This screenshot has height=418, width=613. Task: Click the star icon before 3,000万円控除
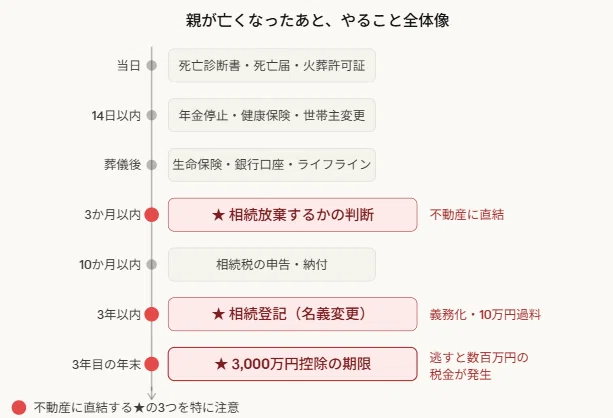[x=221, y=364]
